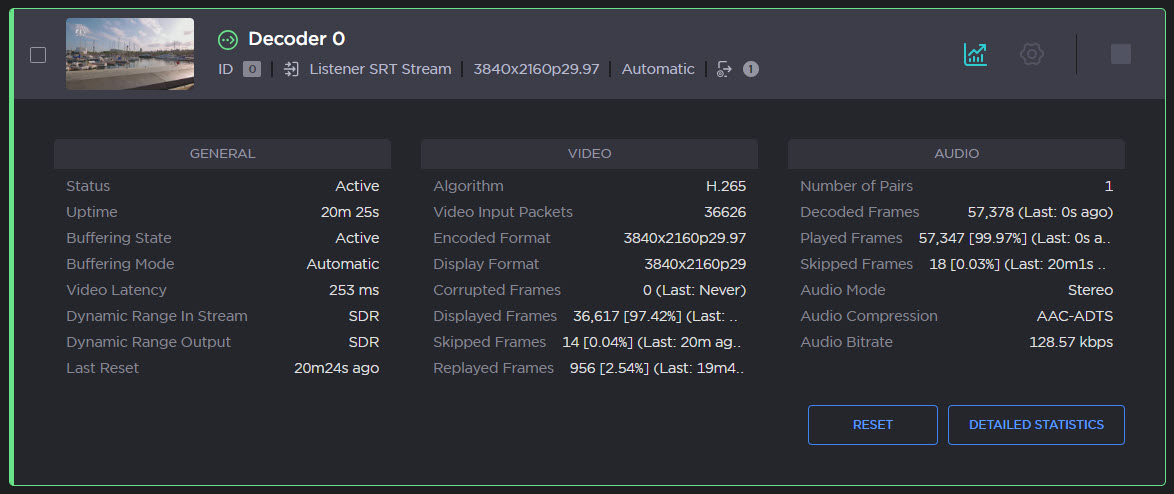The height and width of the screenshot is (494, 1174).
Task: Open decoder settings with the gear icon
Action: tap(1031, 54)
